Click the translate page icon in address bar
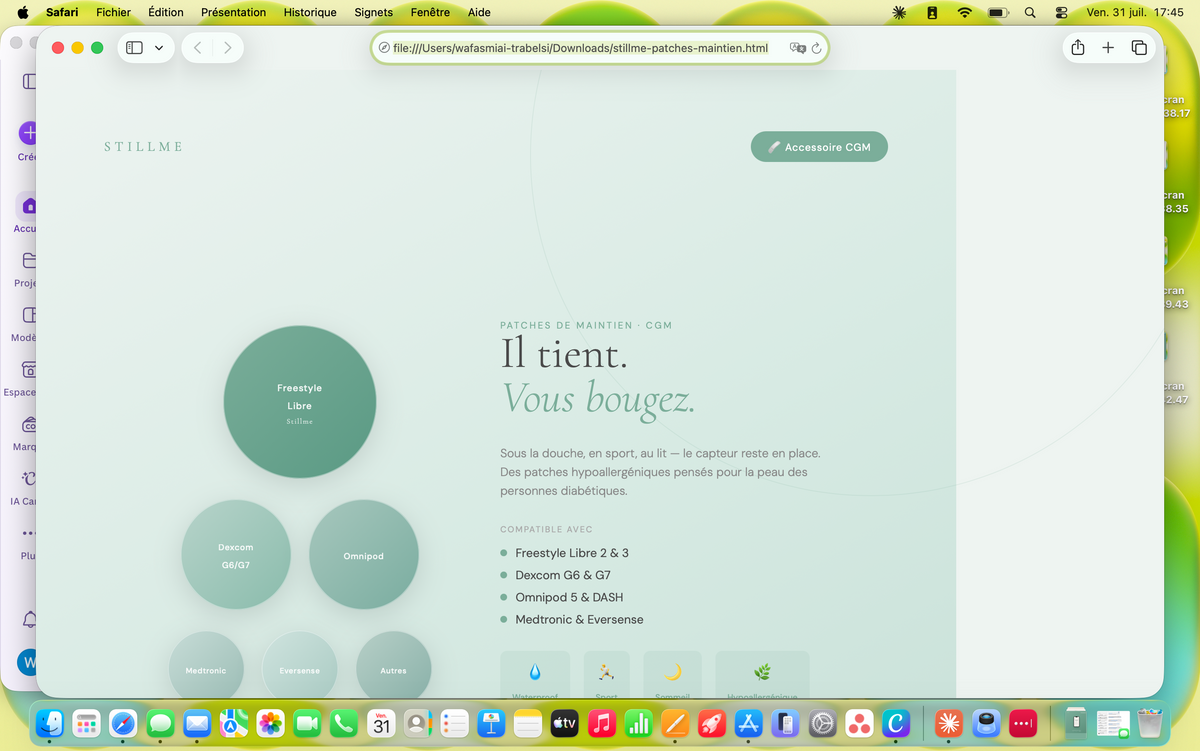Image resolution: width=1200 pixels, height=751 pixels. (797, 48)
